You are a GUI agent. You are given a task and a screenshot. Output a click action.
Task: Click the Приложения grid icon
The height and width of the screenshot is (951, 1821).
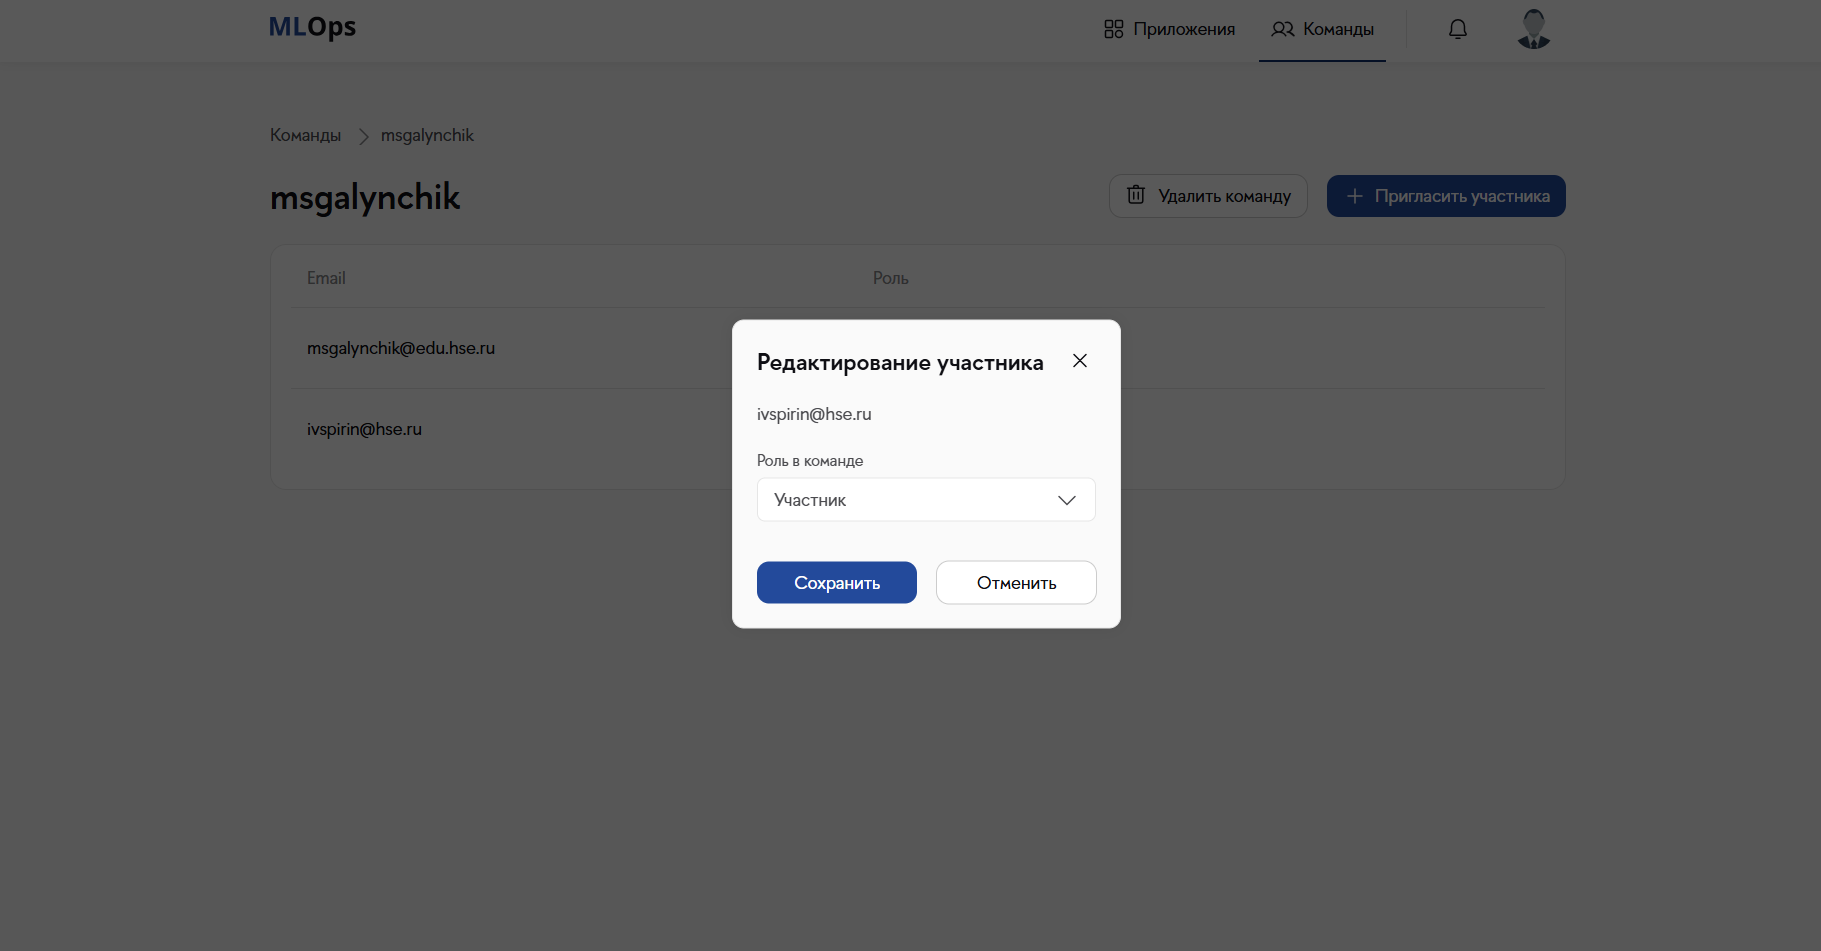point(1114,29)
